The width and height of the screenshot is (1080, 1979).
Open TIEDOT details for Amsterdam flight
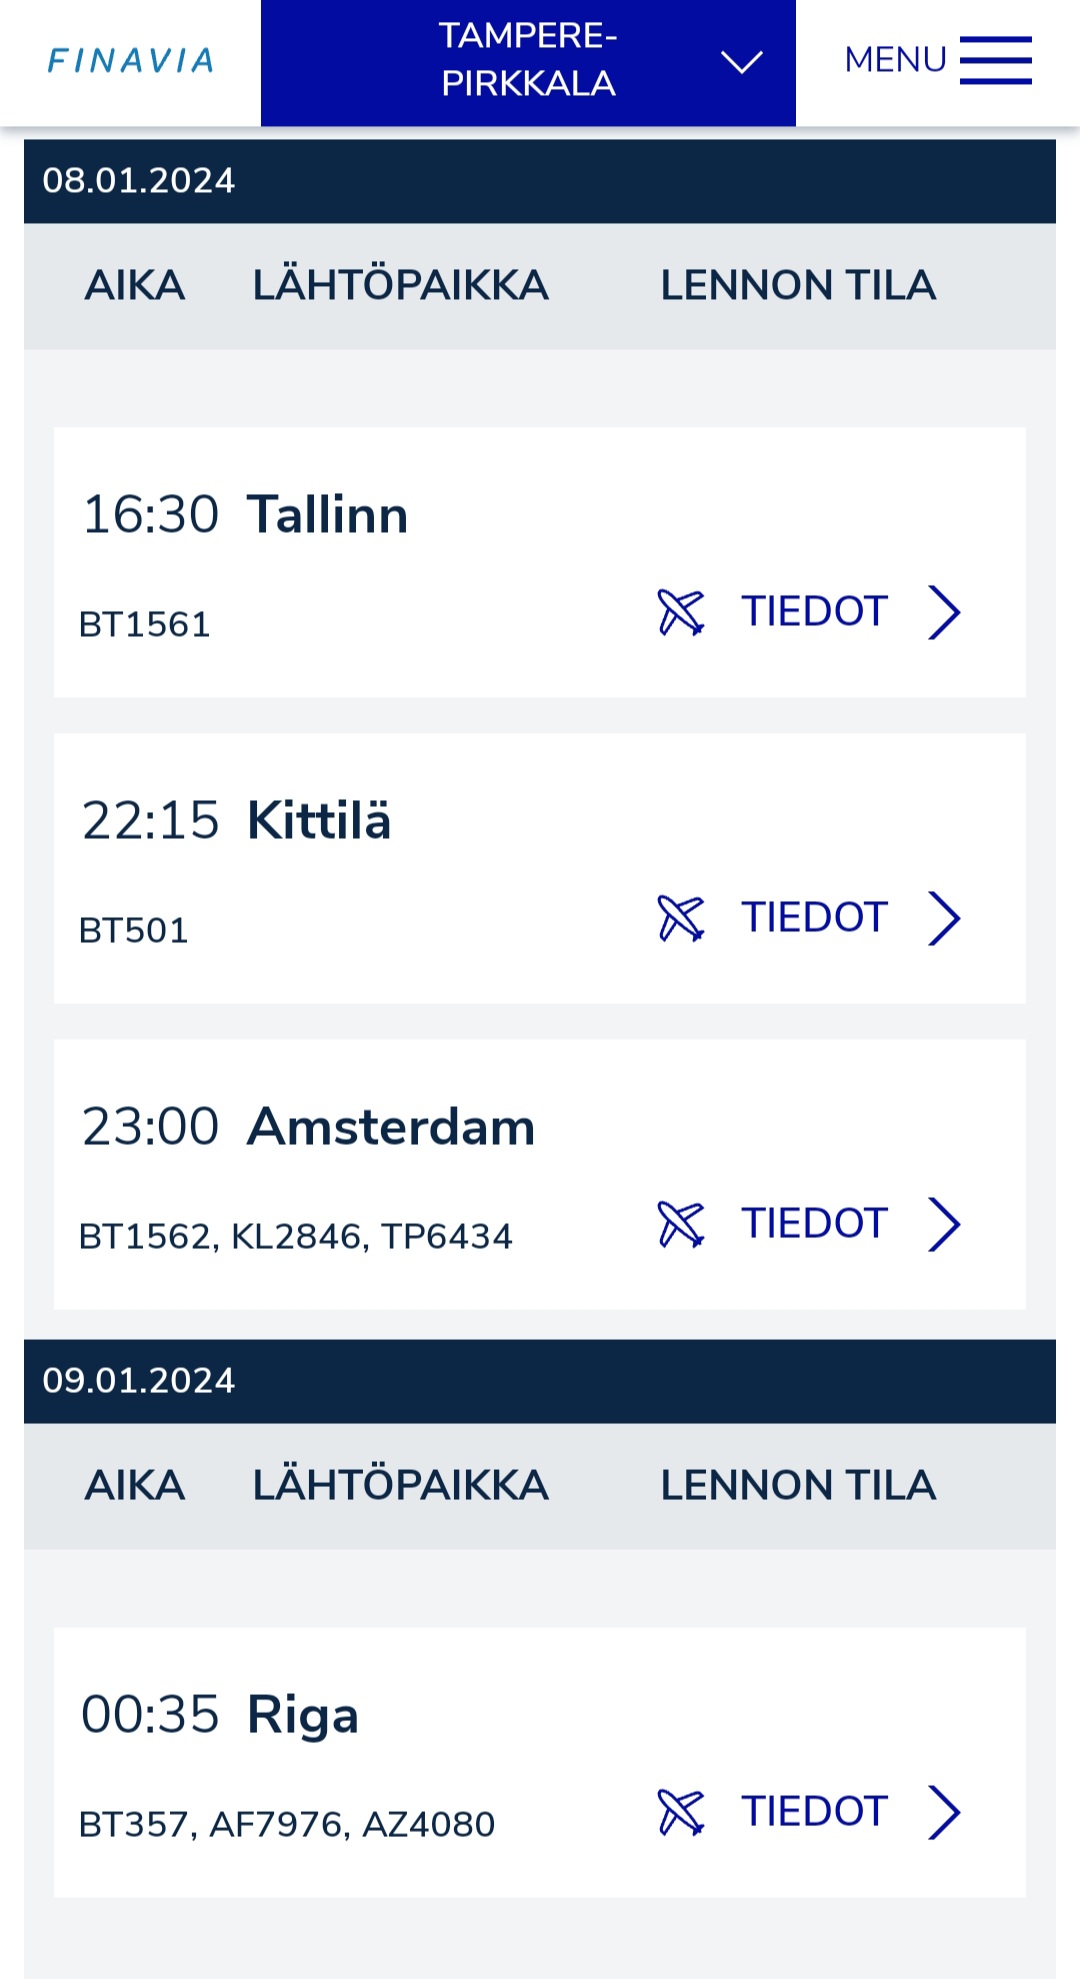pos(814,1224)
